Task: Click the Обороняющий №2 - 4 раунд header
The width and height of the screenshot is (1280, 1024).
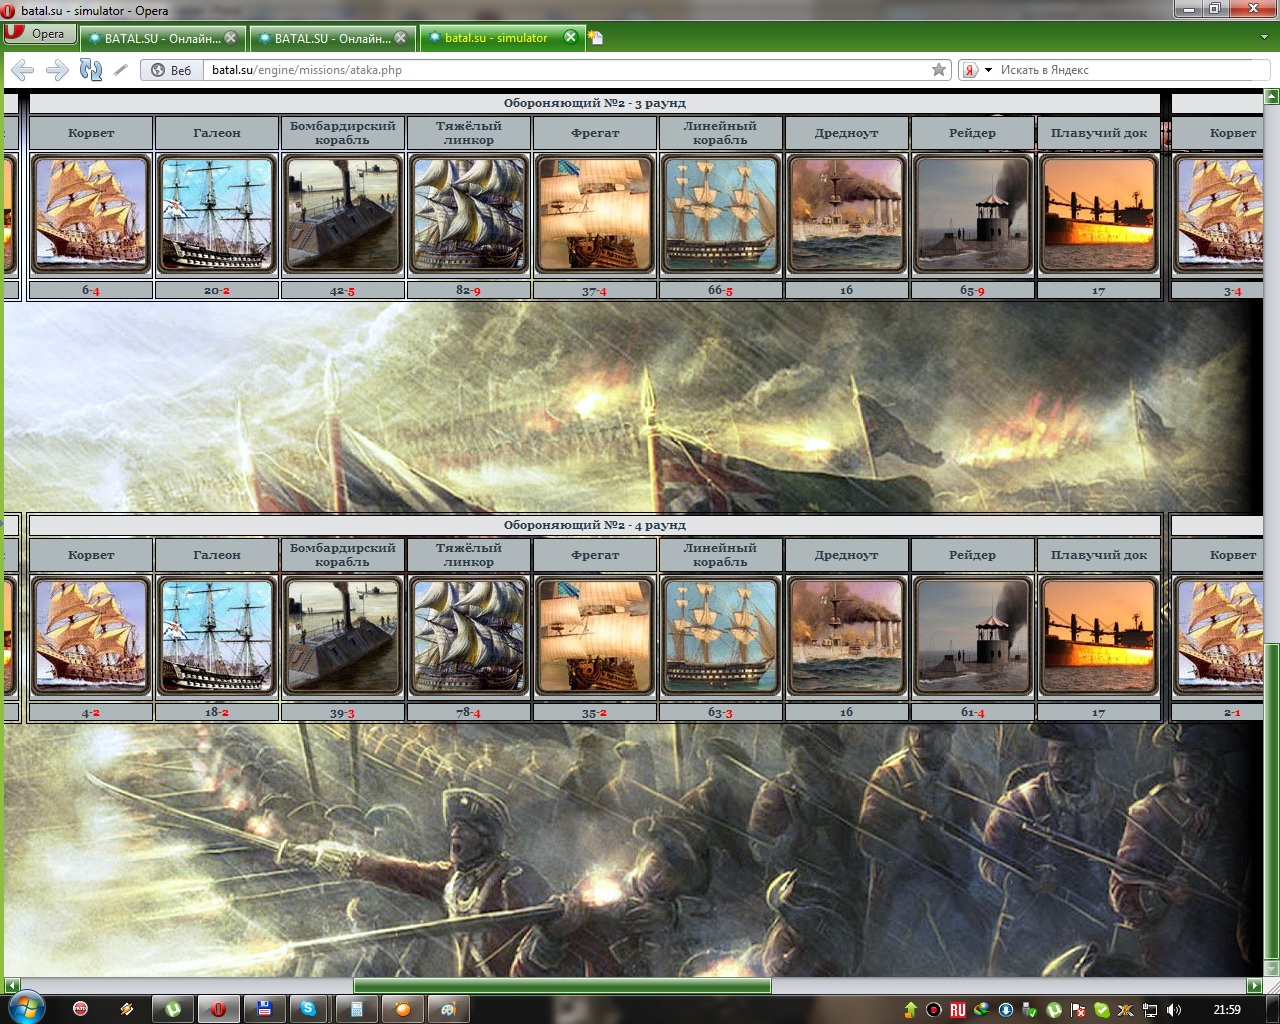Action: pyautogui.click(x=595, y=525)
